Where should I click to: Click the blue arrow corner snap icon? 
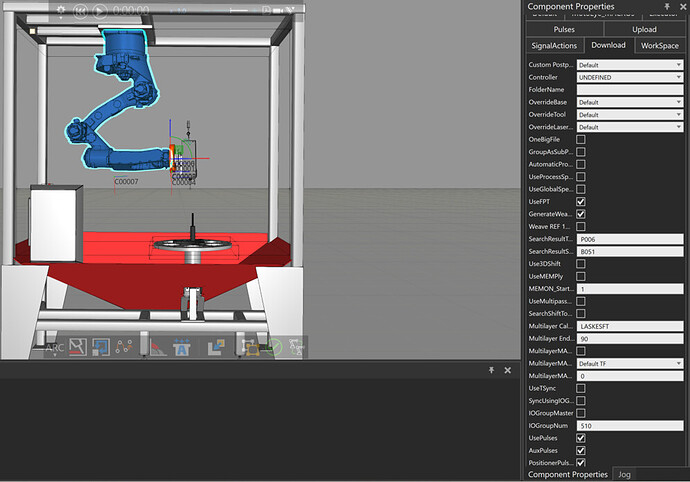click(x=216, y=347)
